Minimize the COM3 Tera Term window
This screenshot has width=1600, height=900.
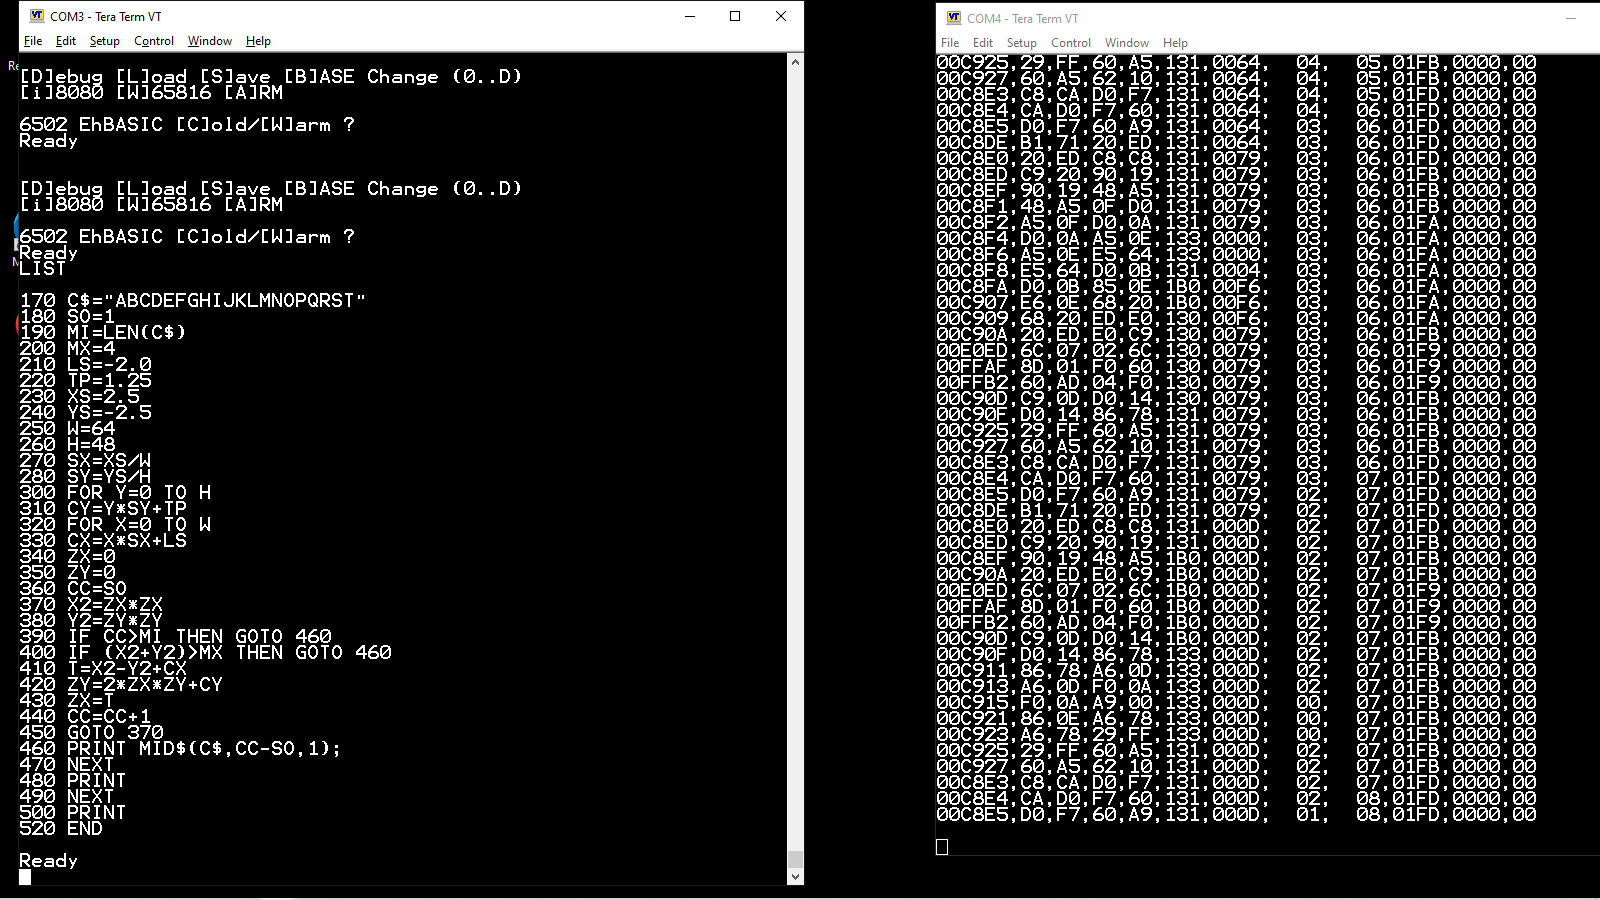point(690,16)
